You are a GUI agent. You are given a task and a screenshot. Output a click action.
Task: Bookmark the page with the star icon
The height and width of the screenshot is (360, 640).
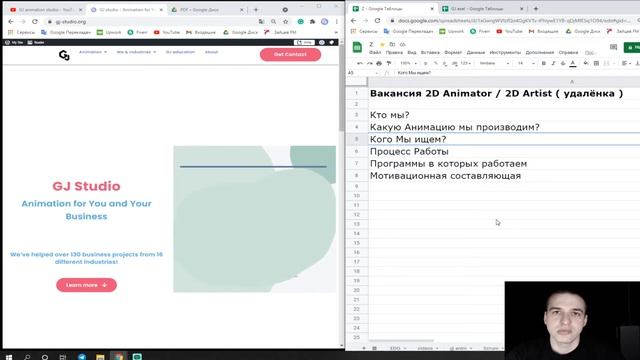coord(286,22)
